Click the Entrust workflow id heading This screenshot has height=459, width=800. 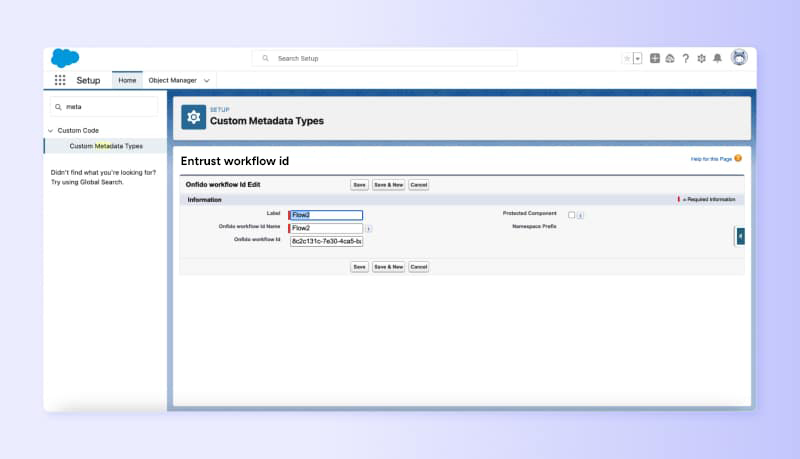[235, 161]
